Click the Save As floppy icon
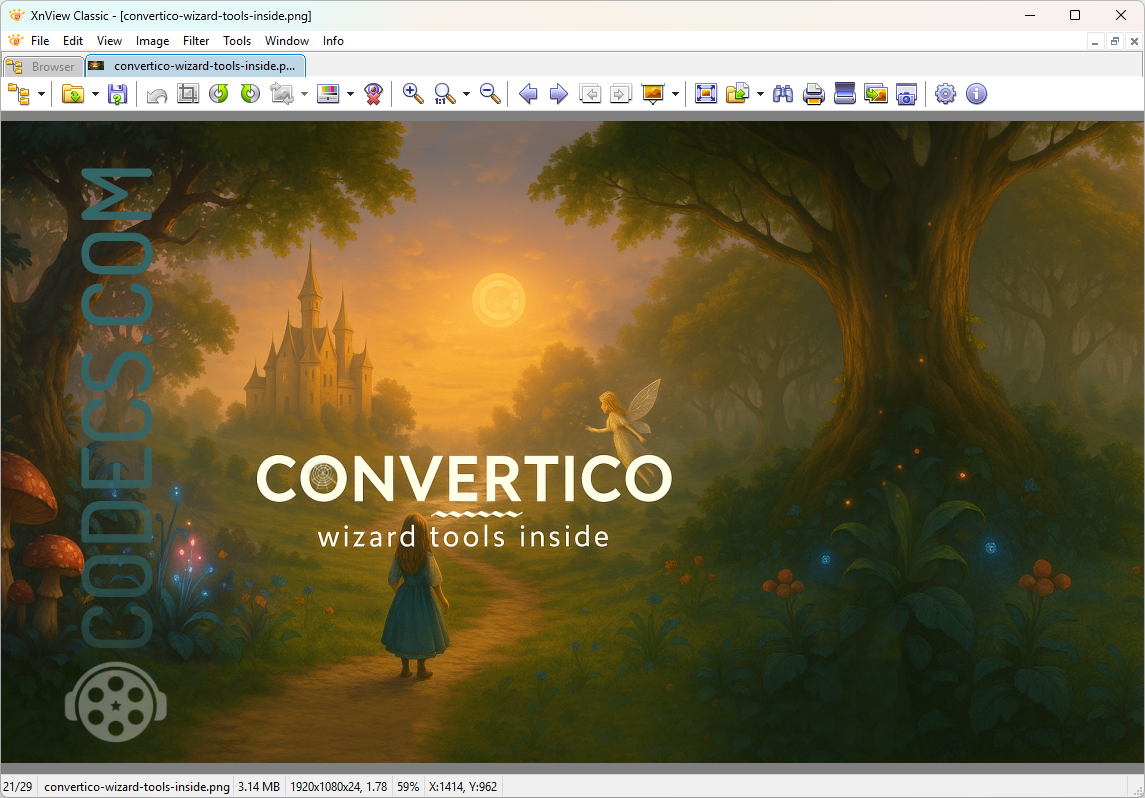The width and height of the screenshot is (1145, 798). point(118,94)
